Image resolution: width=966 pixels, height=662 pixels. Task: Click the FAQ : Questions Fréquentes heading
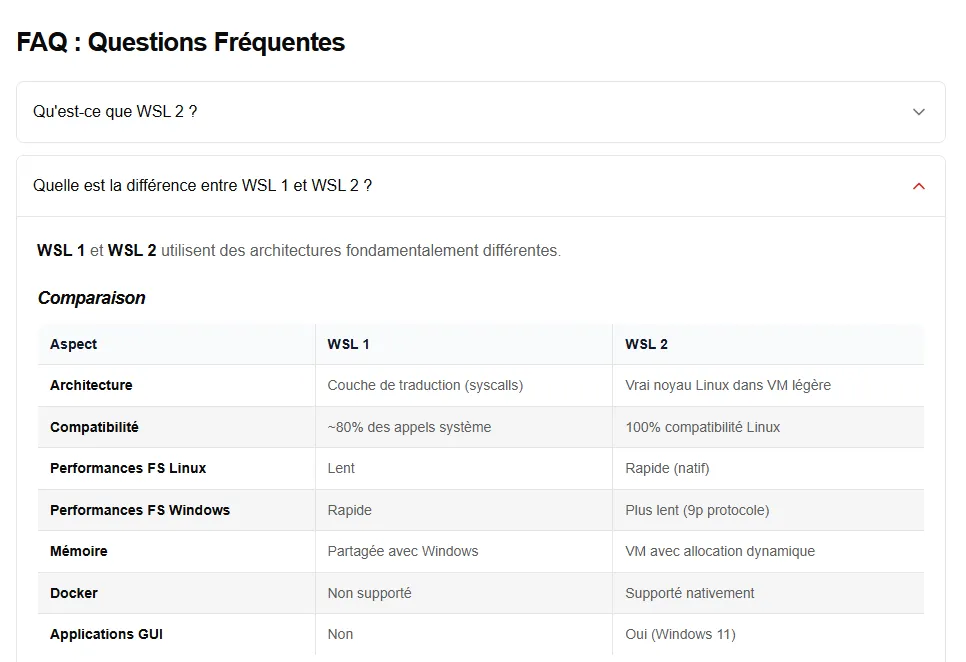coord(181,42)
